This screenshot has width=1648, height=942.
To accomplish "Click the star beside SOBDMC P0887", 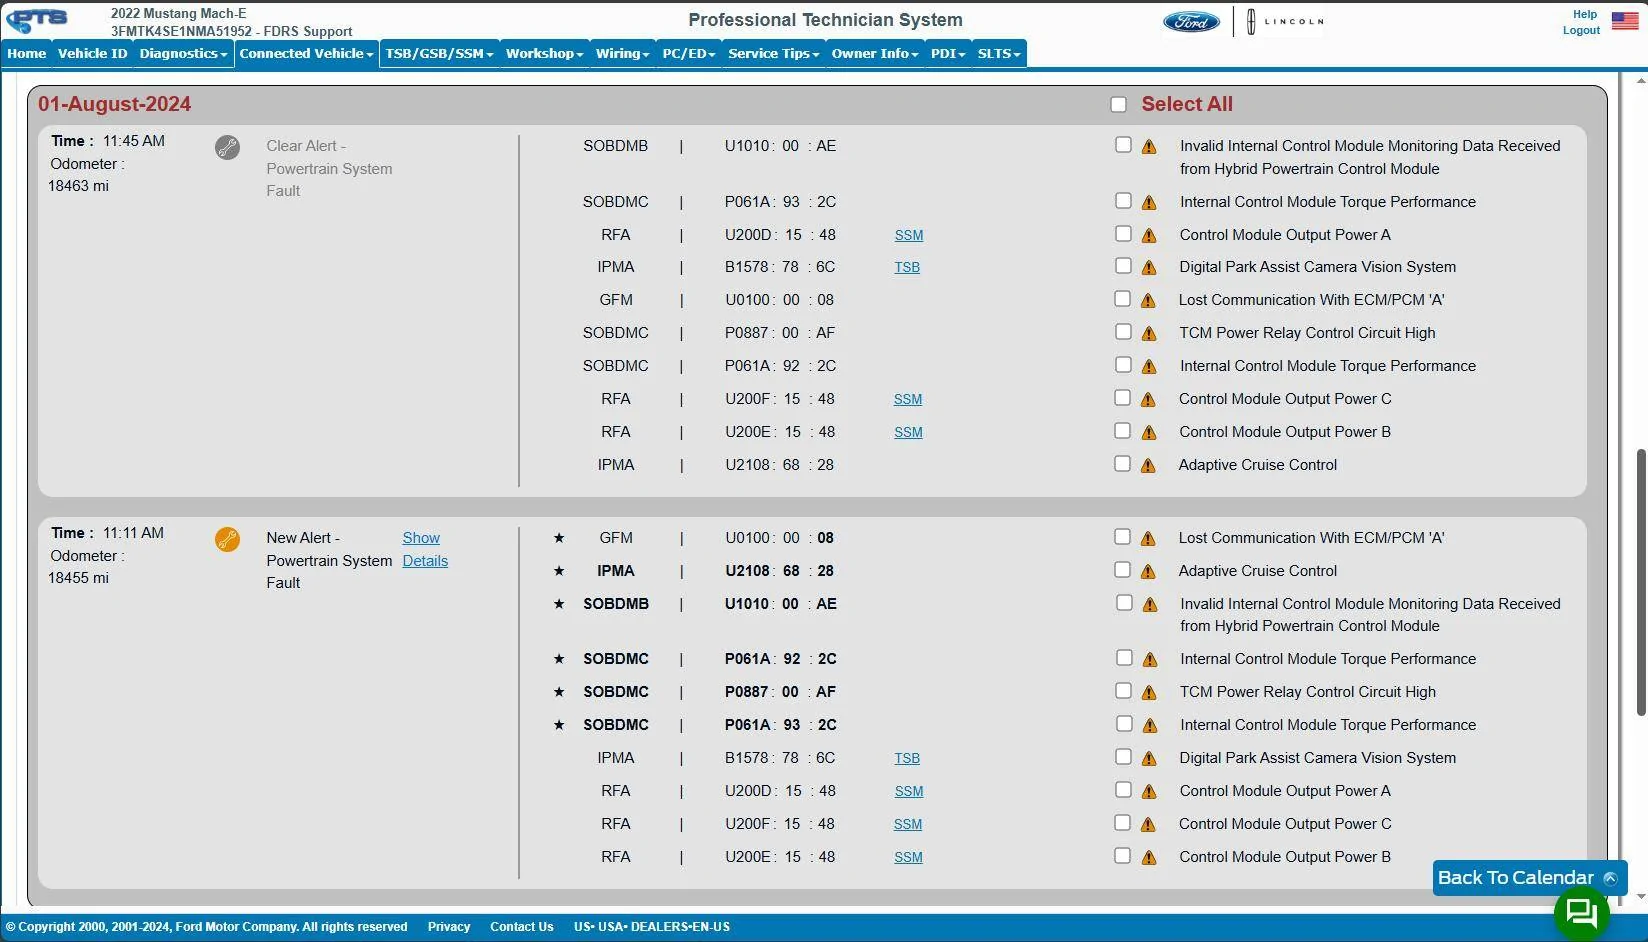I will tap(559, 692).
